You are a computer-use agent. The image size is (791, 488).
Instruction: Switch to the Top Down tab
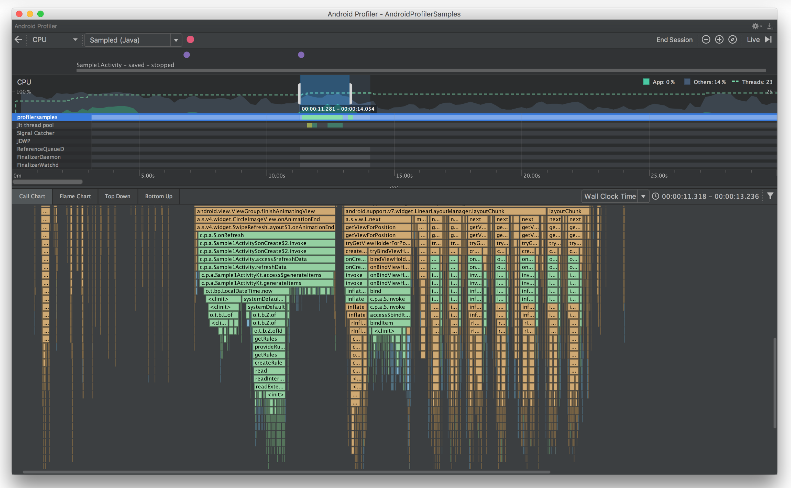(118, 196)
